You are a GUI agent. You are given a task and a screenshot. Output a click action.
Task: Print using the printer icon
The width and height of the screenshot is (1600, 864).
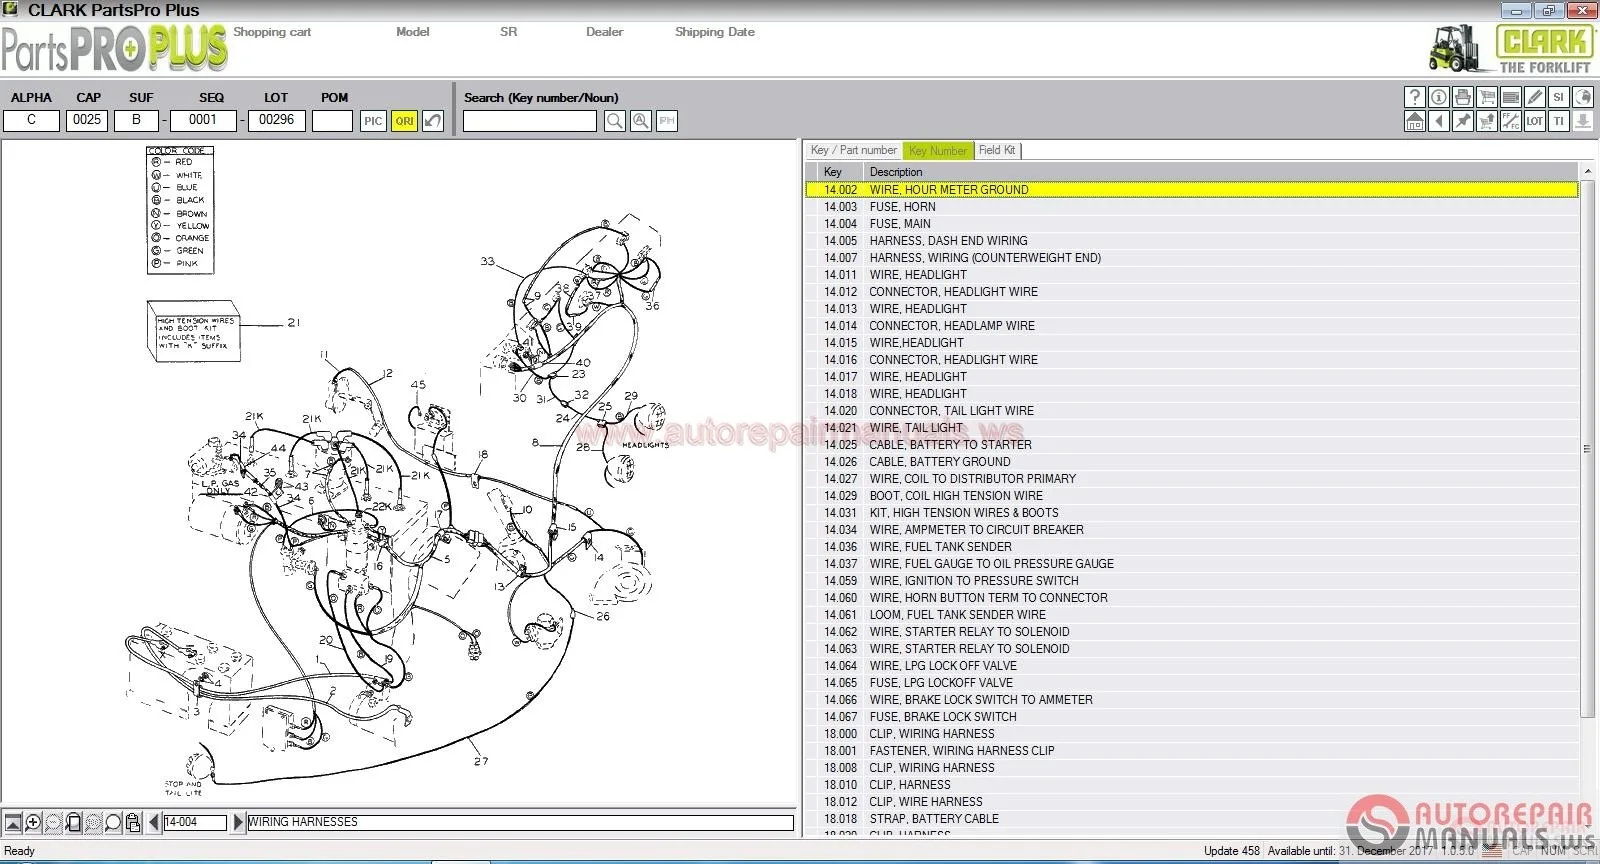[x=1463, y=97]
